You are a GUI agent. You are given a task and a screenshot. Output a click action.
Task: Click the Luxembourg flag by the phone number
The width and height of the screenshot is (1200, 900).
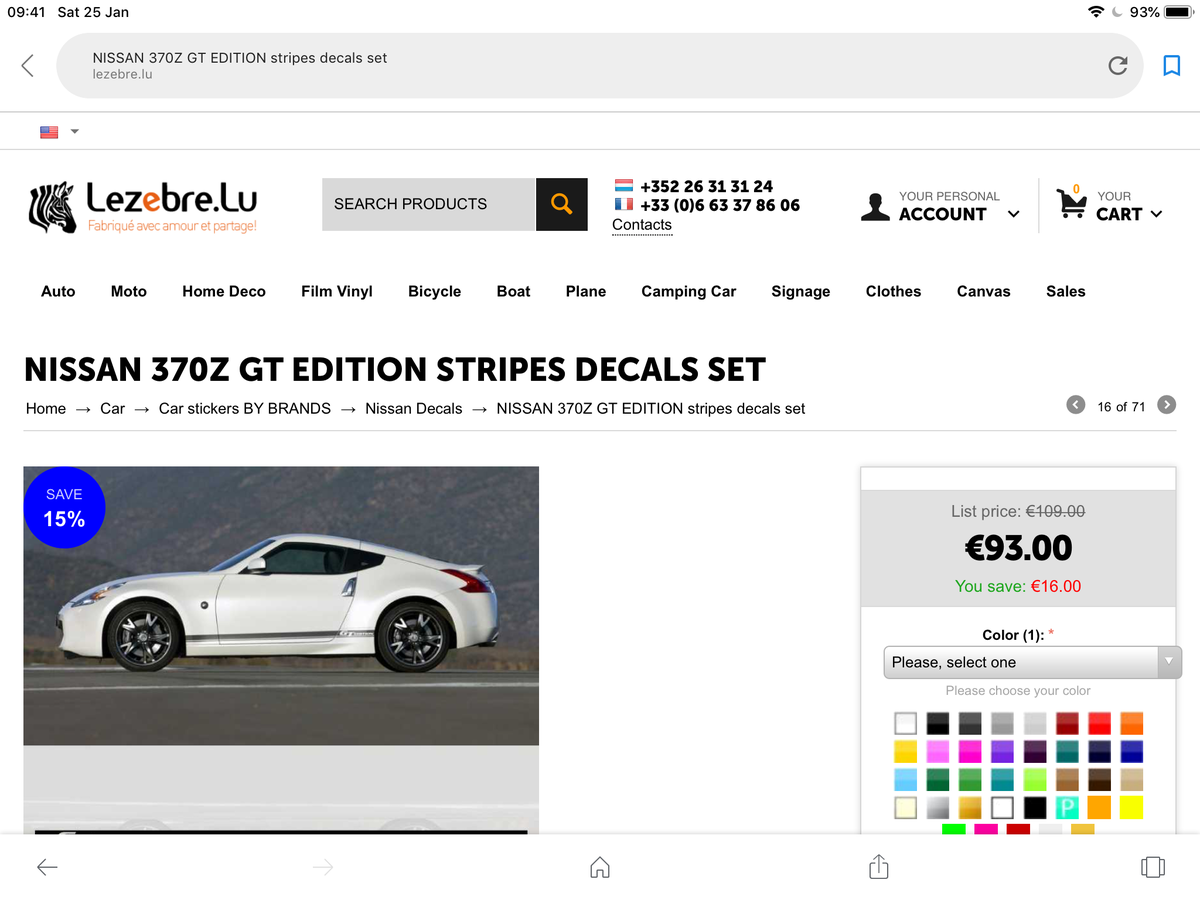click(x=624, y=186)
